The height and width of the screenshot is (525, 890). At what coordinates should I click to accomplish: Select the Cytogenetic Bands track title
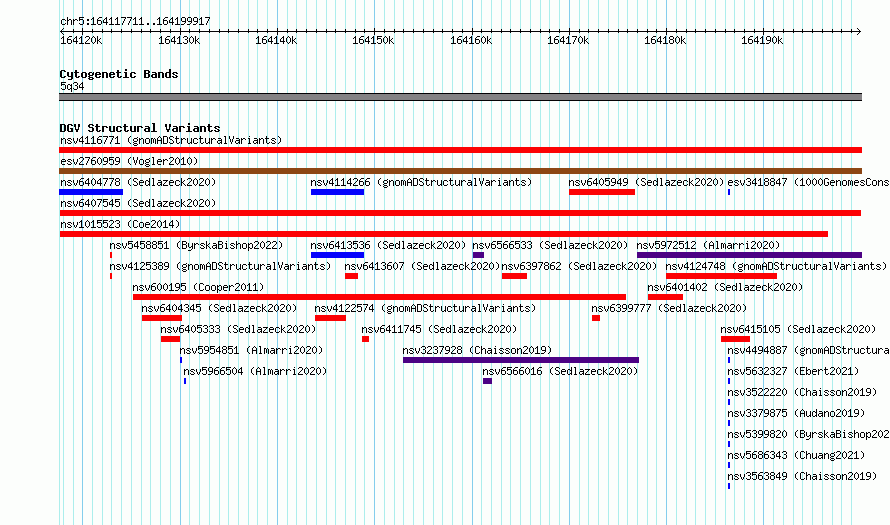coord(119,74)
